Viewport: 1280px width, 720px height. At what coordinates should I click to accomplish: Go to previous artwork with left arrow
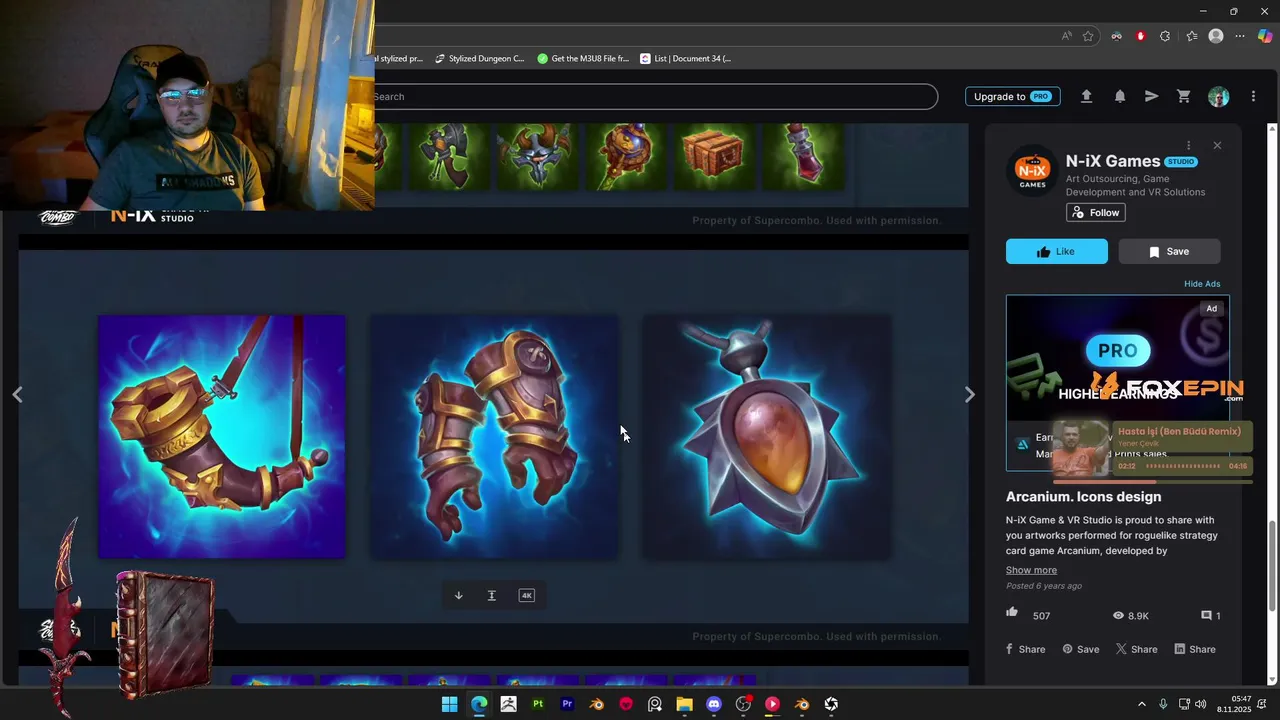[17, 394]
